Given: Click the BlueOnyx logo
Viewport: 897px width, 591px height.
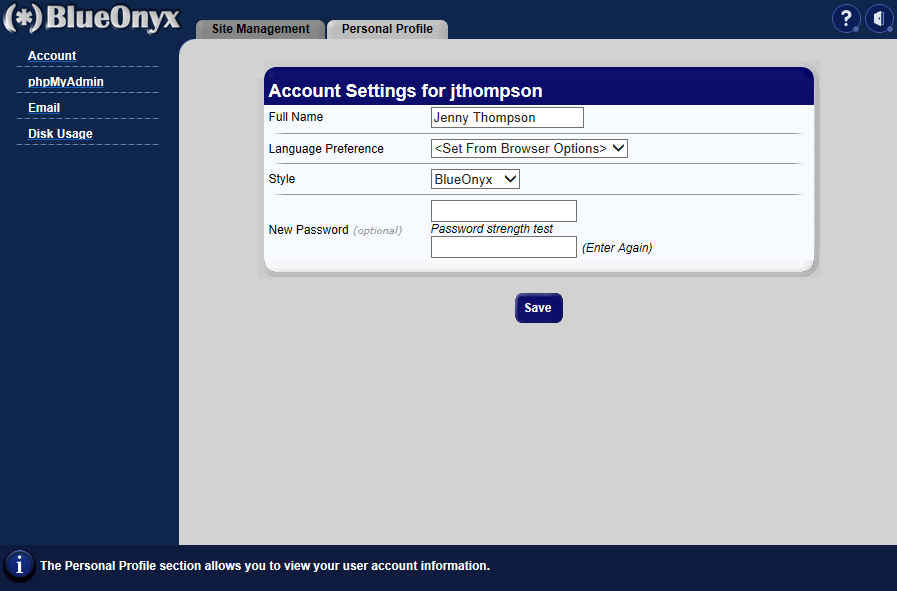Looking at the screenshot, I should click(x=92, y=19).
